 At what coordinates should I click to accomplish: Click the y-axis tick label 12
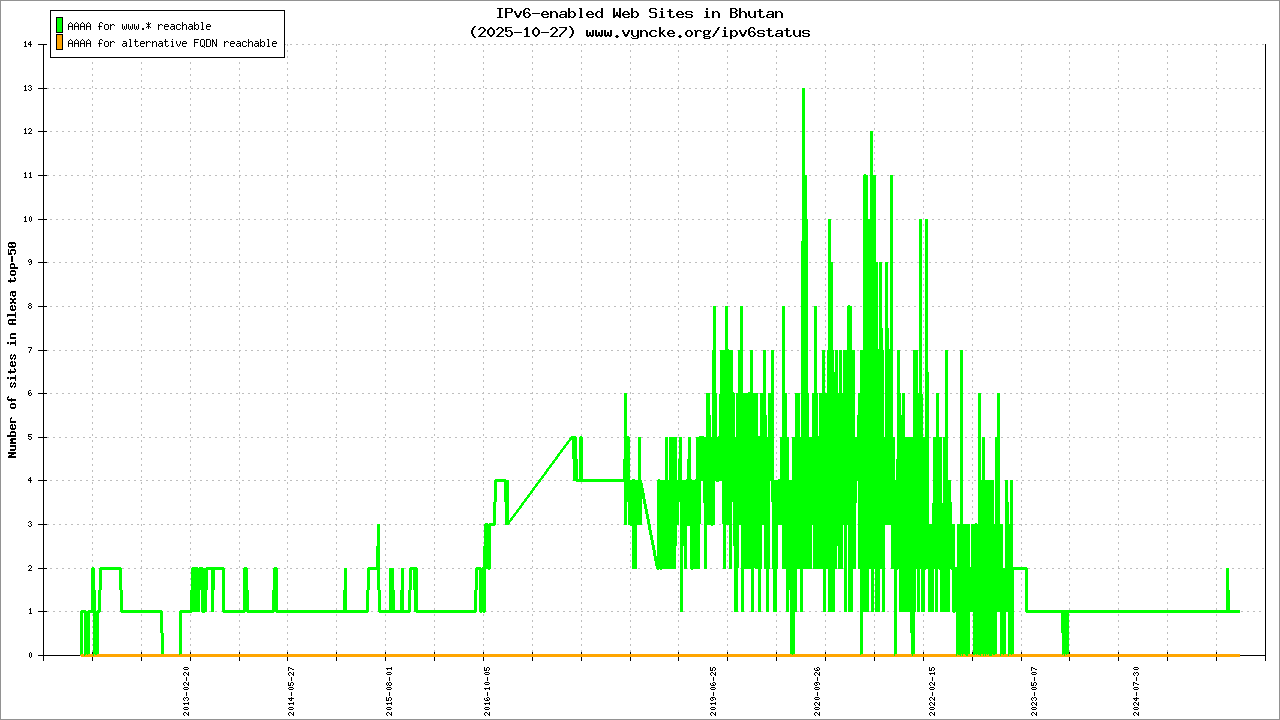point(29,131)
